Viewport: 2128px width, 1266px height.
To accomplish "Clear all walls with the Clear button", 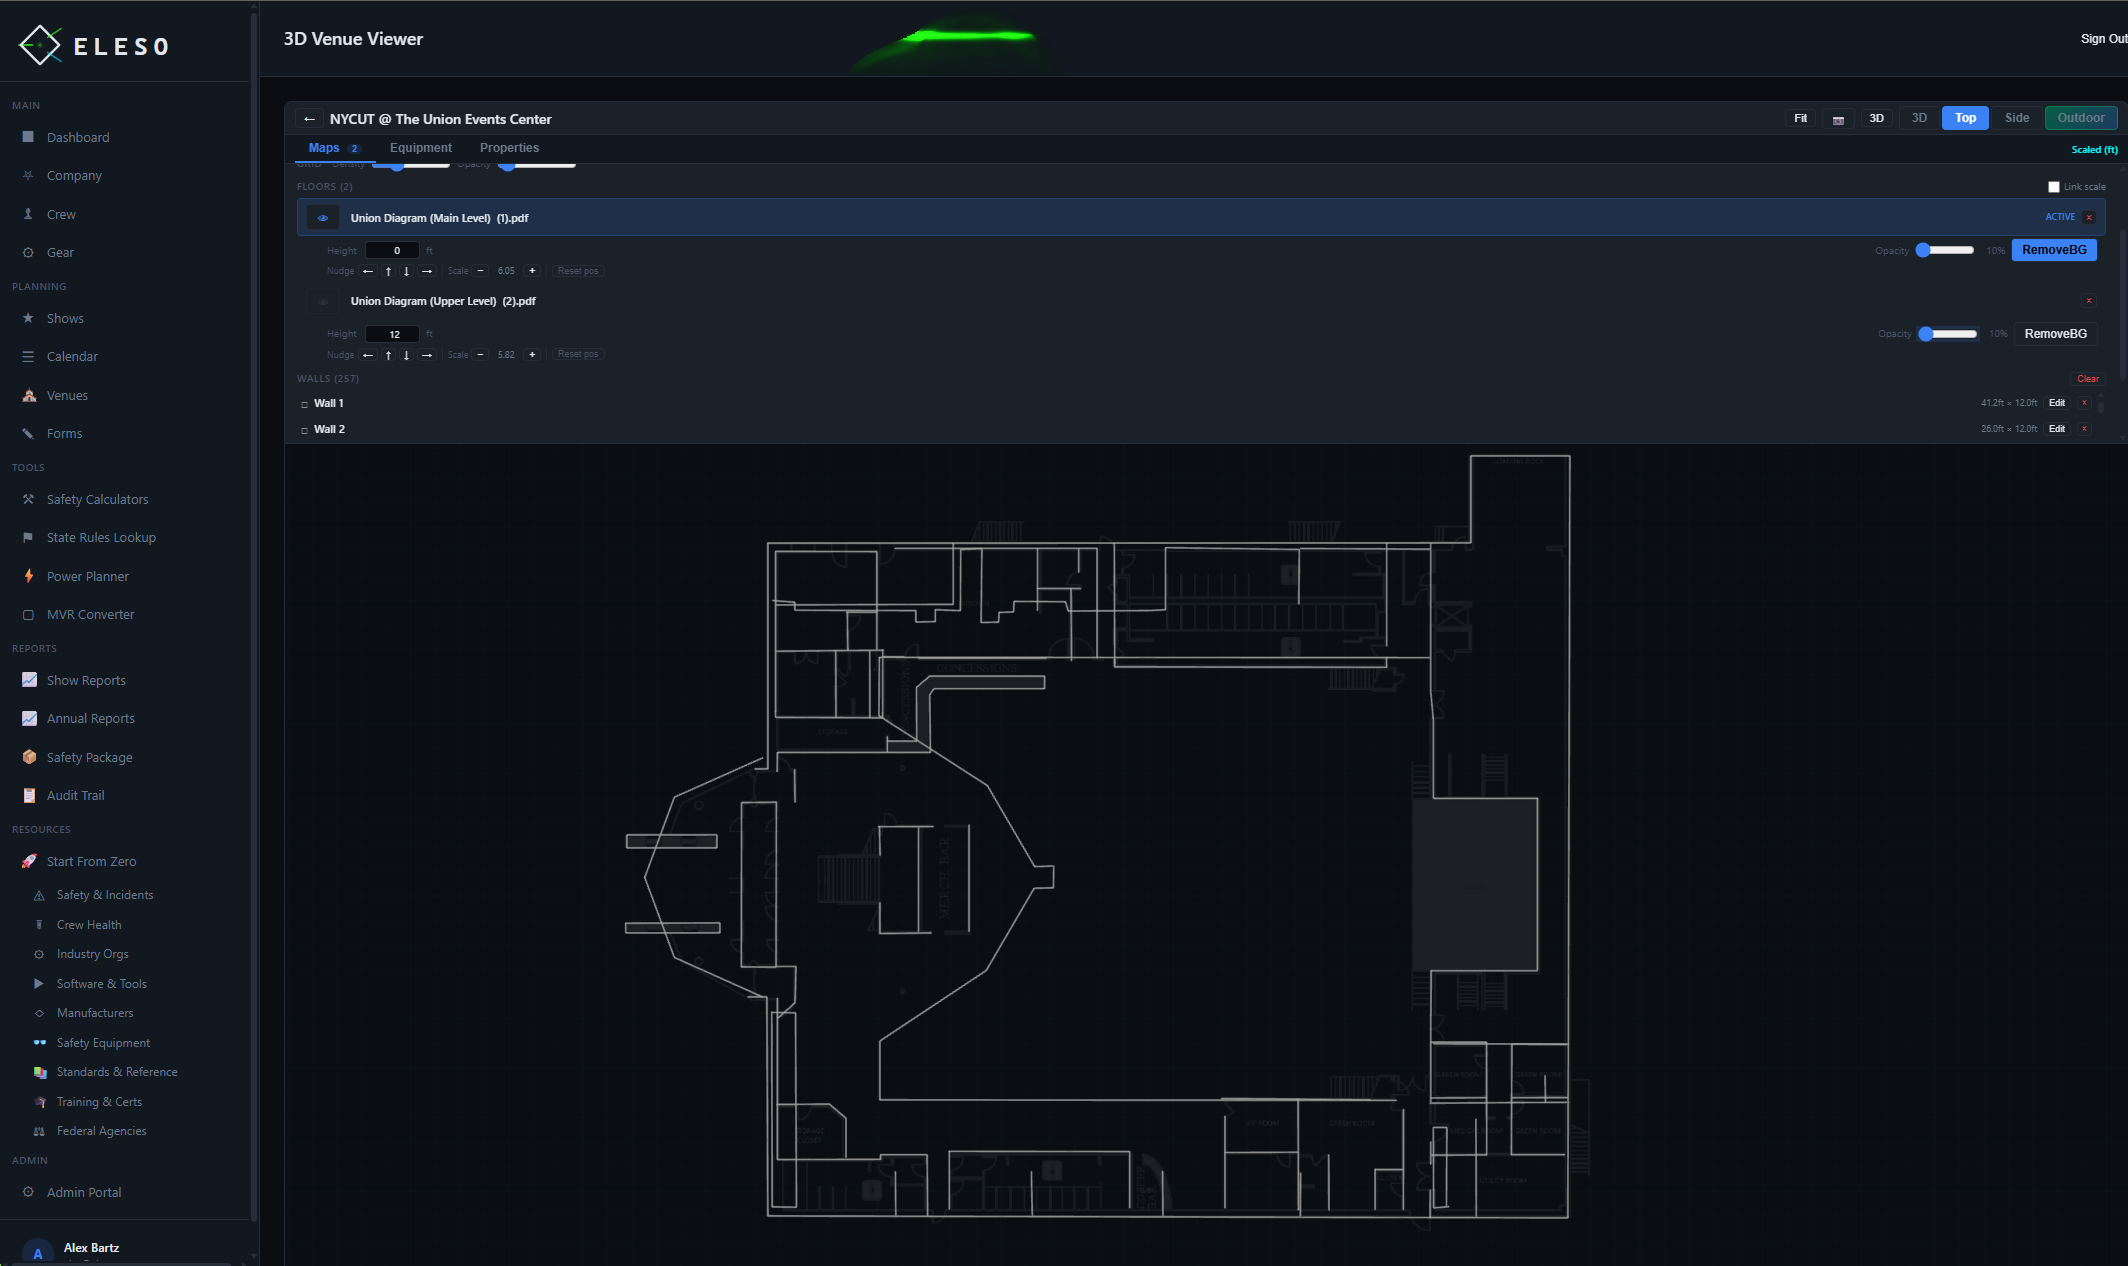I will (x=2088, y=378).
